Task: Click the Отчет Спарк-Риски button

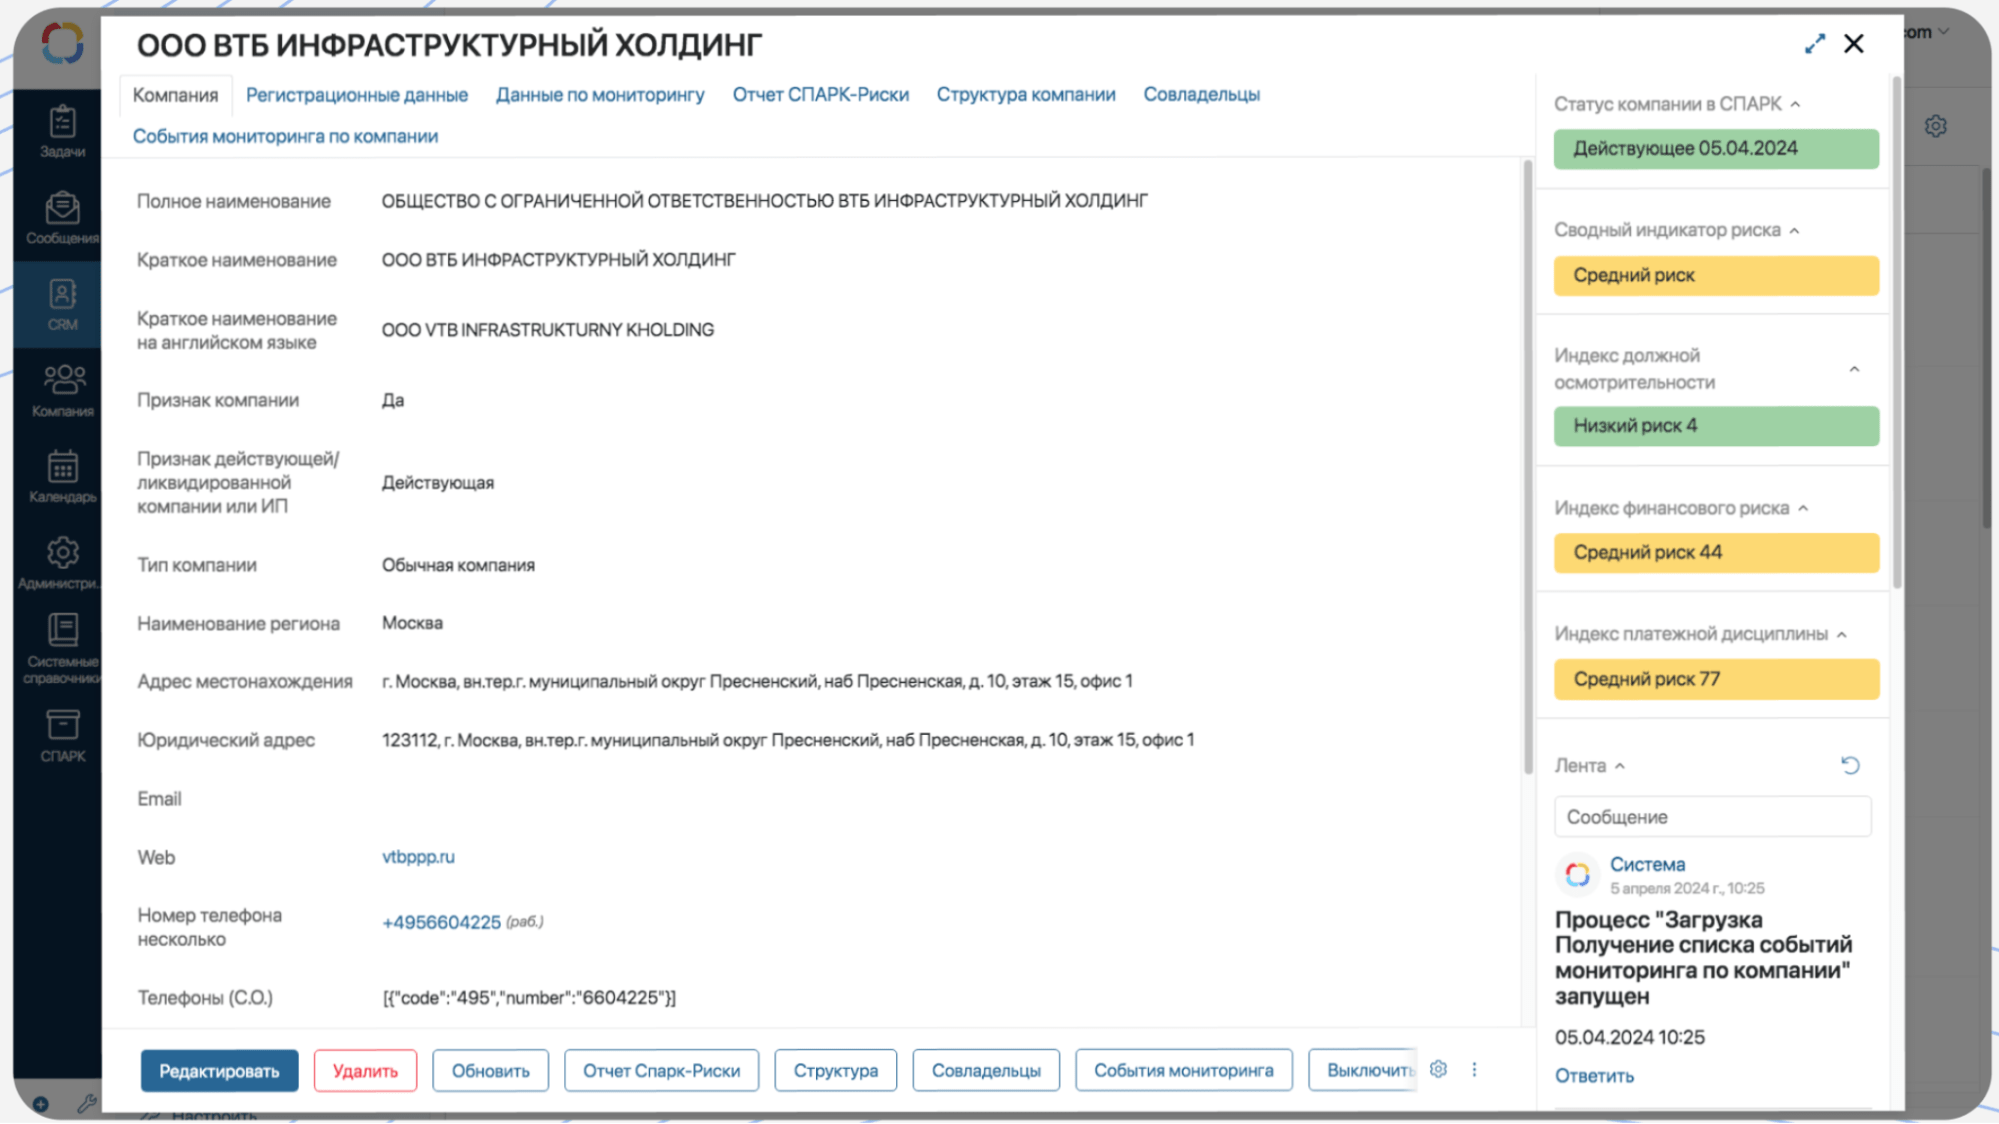Action: 661,1070
